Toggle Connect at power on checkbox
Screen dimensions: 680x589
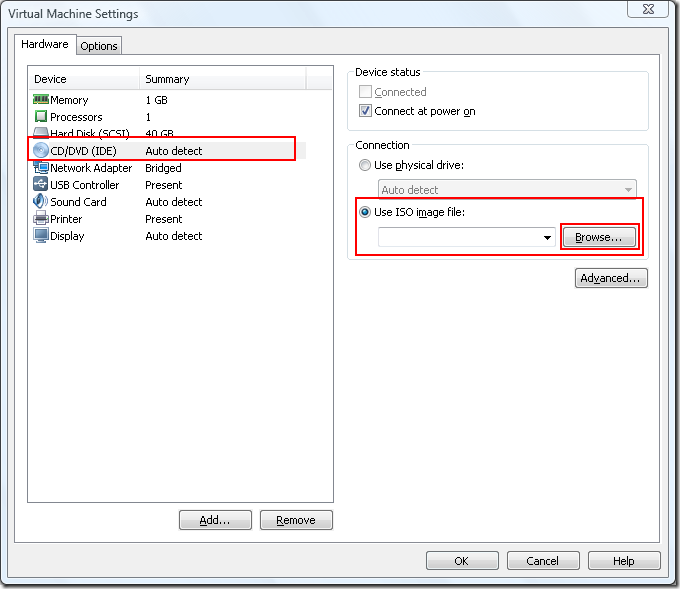tap(365, 111)
